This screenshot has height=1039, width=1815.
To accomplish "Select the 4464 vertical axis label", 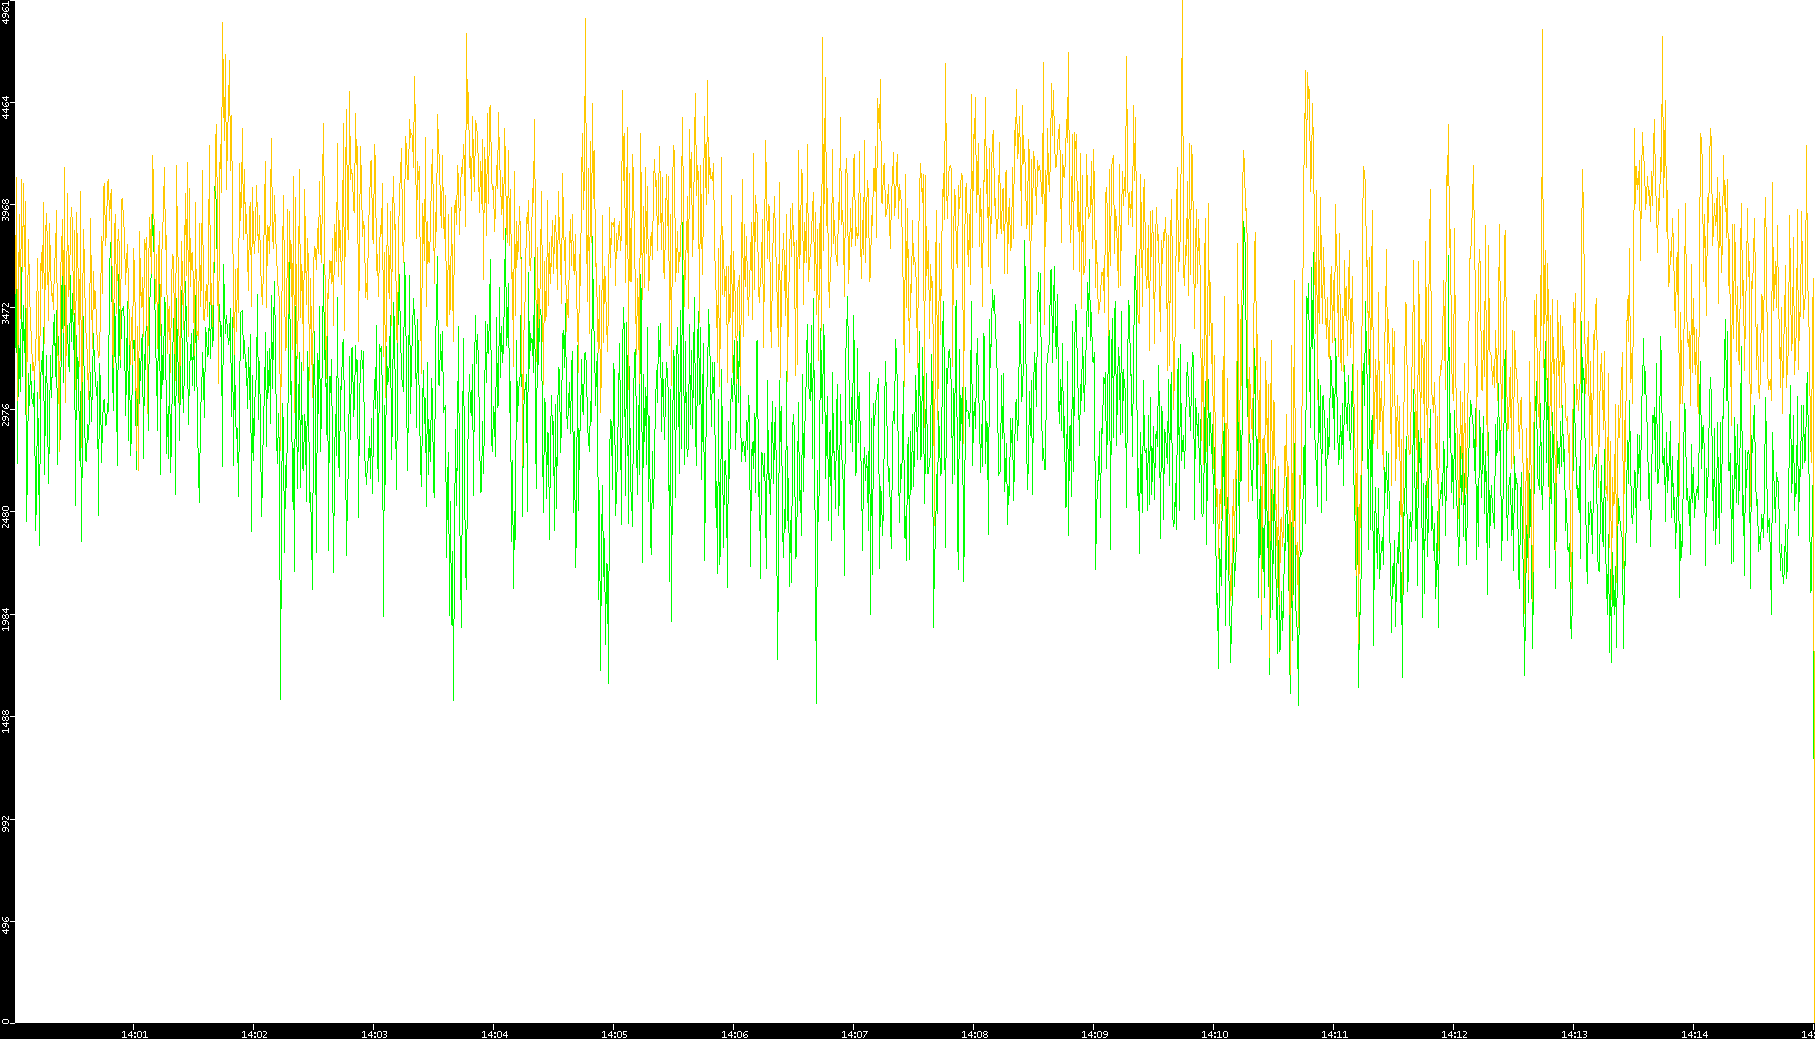I will coord(7,108).
